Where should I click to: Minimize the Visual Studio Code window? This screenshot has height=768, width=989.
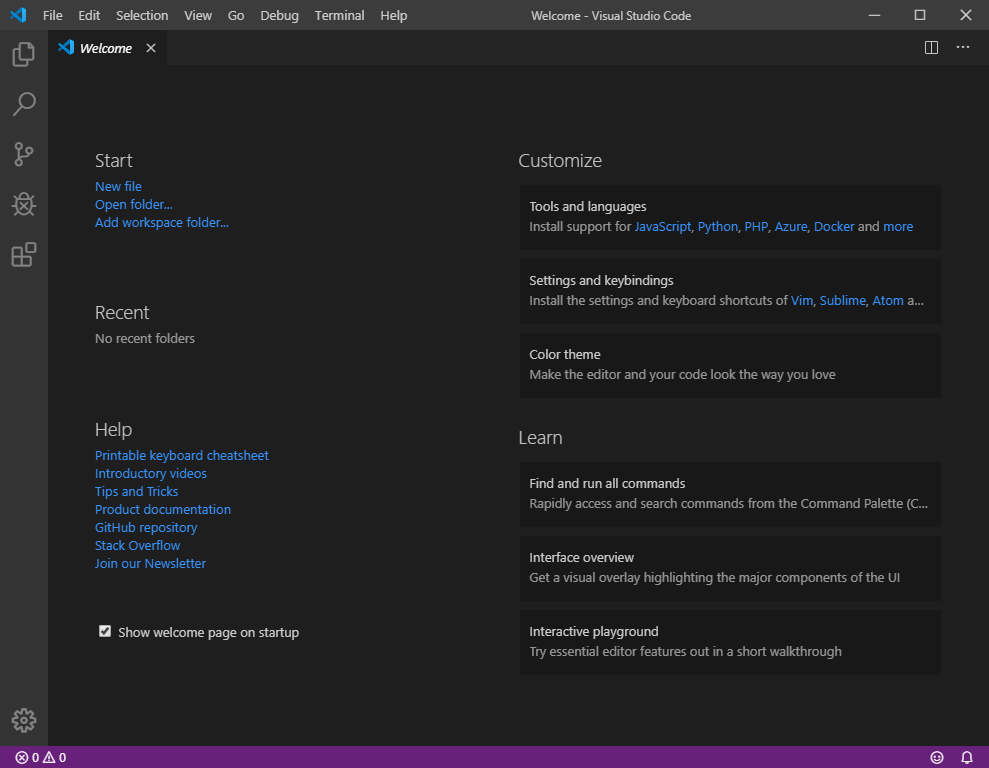(874, 15)
